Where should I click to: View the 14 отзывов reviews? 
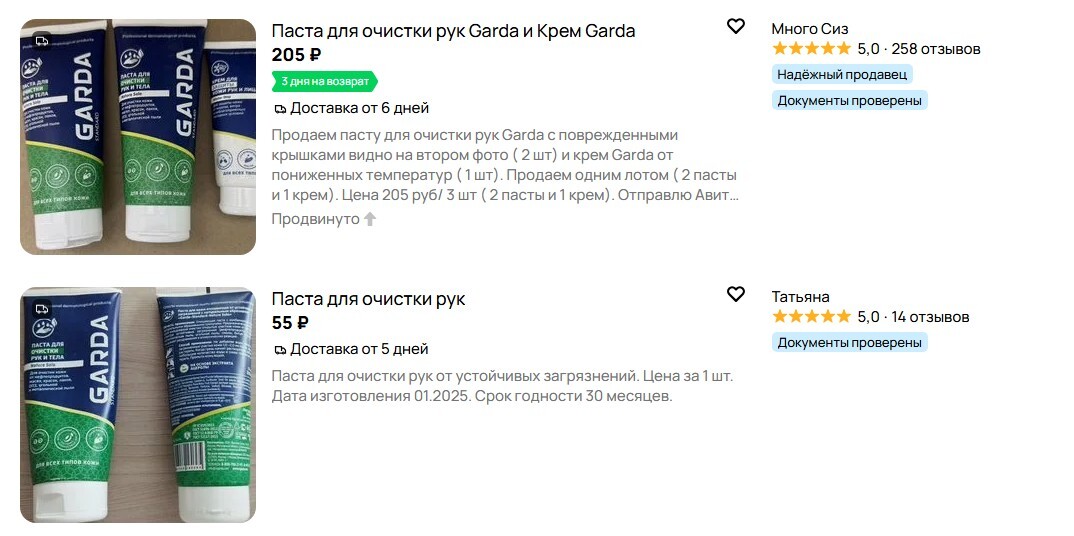930,317
